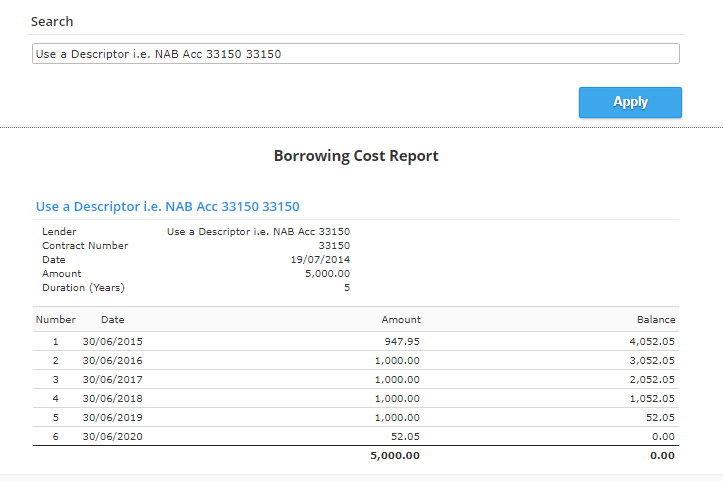Click the Borrowing Cost Report heading

[x=356, y=156]
